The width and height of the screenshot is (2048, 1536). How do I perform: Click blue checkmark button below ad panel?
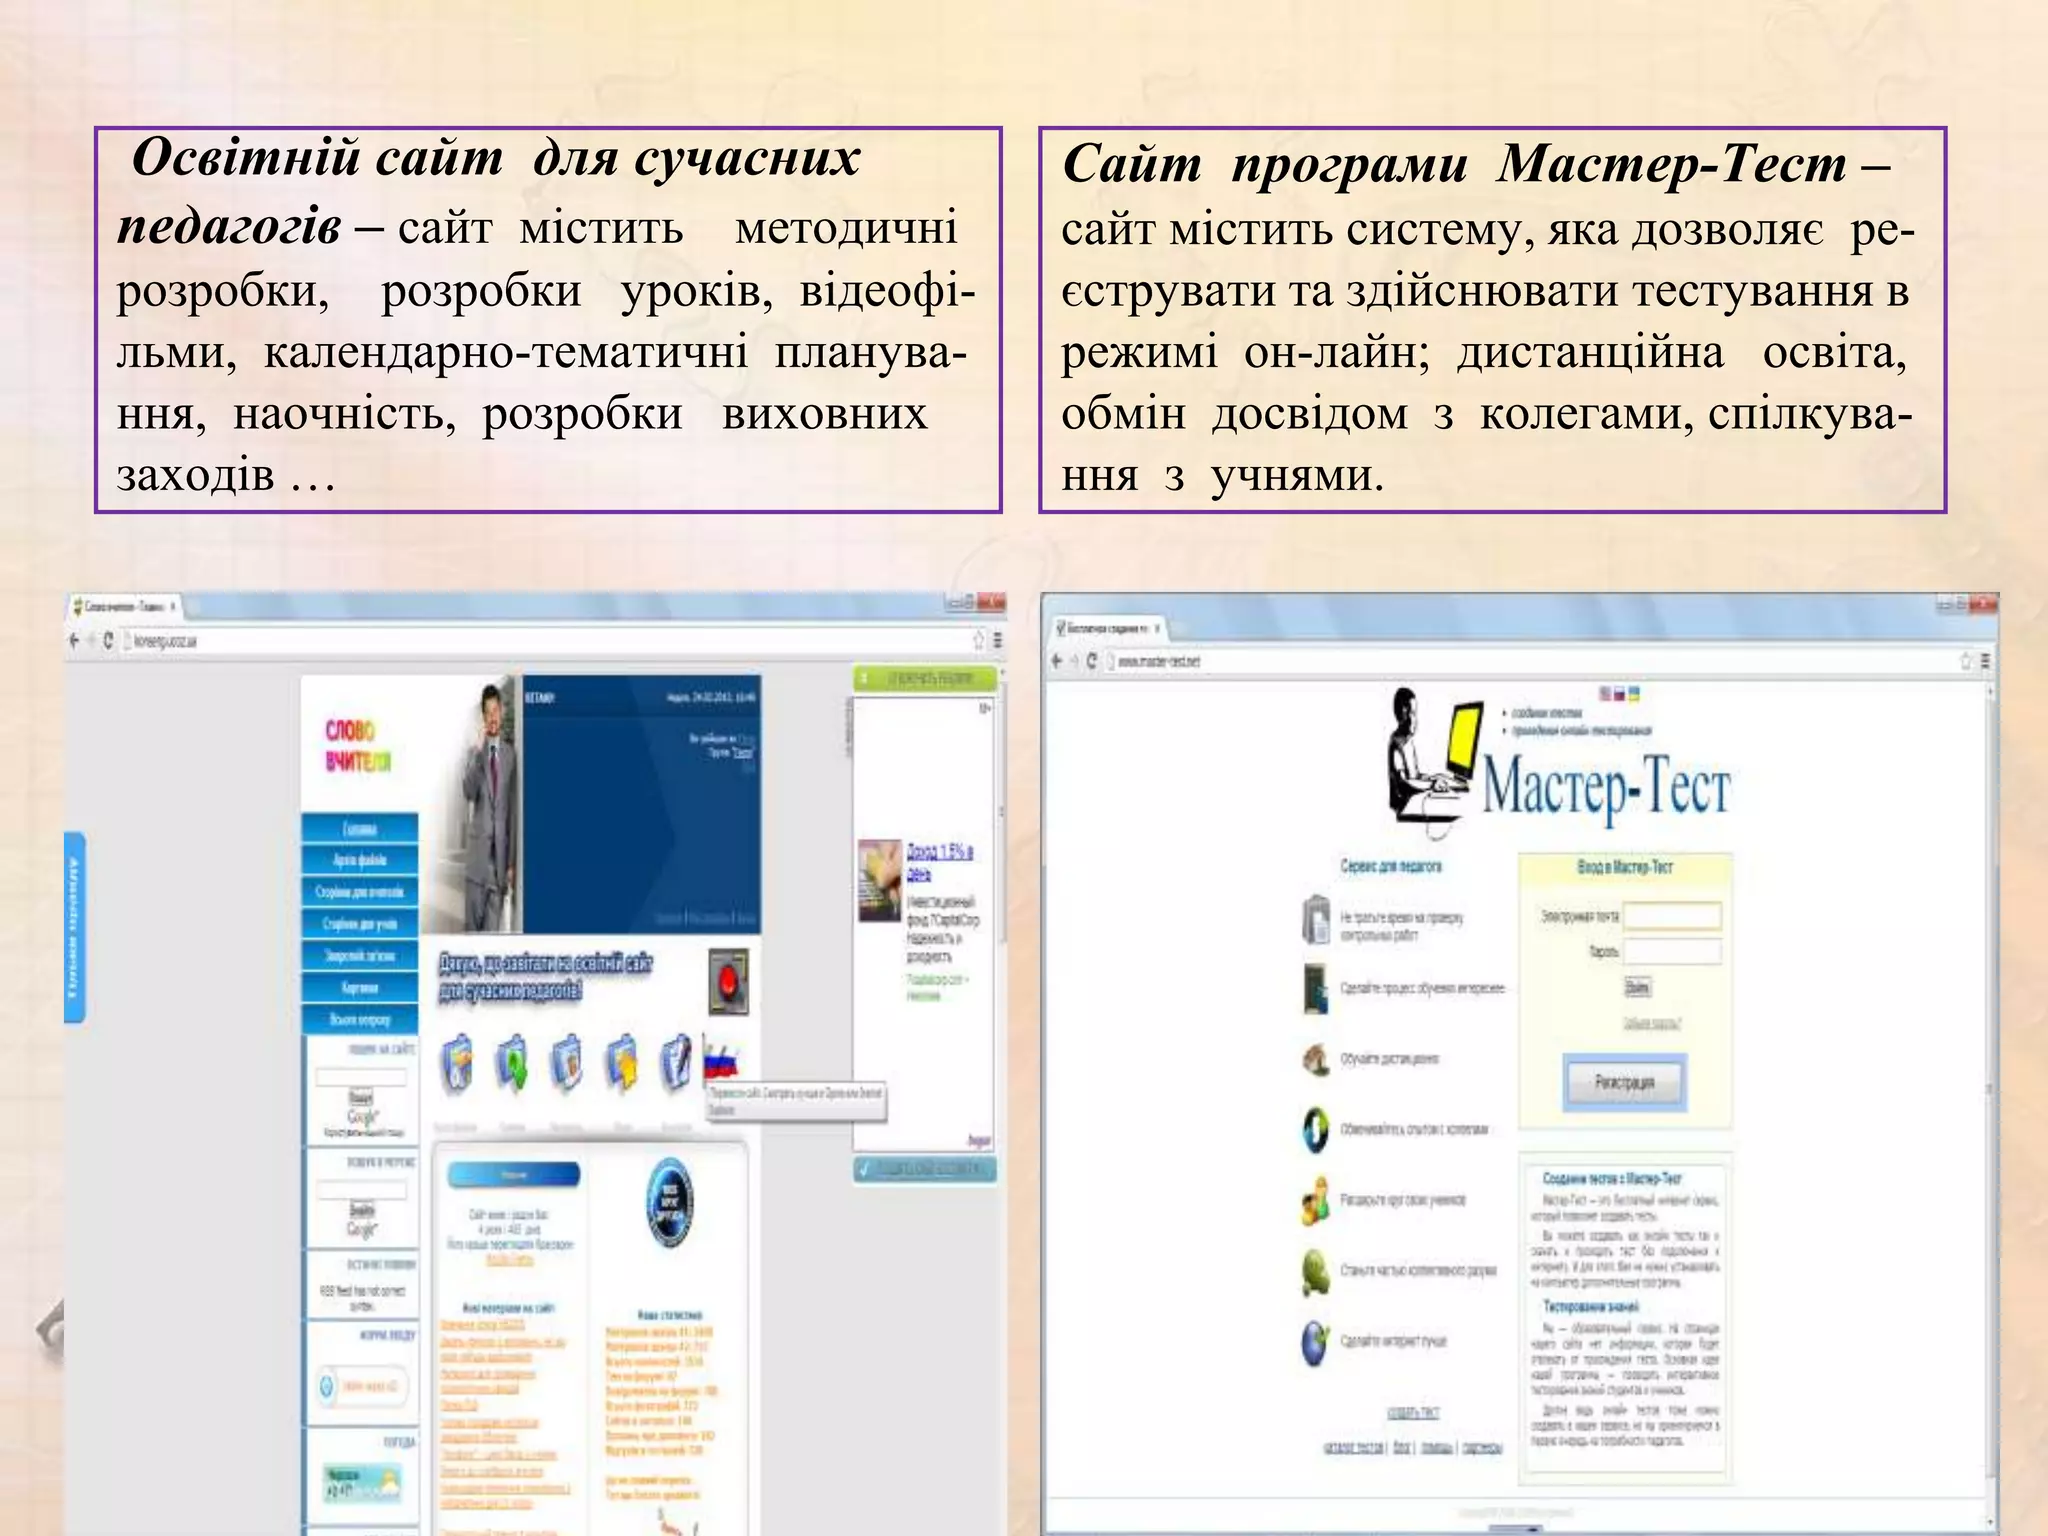tap(926, 1168)
